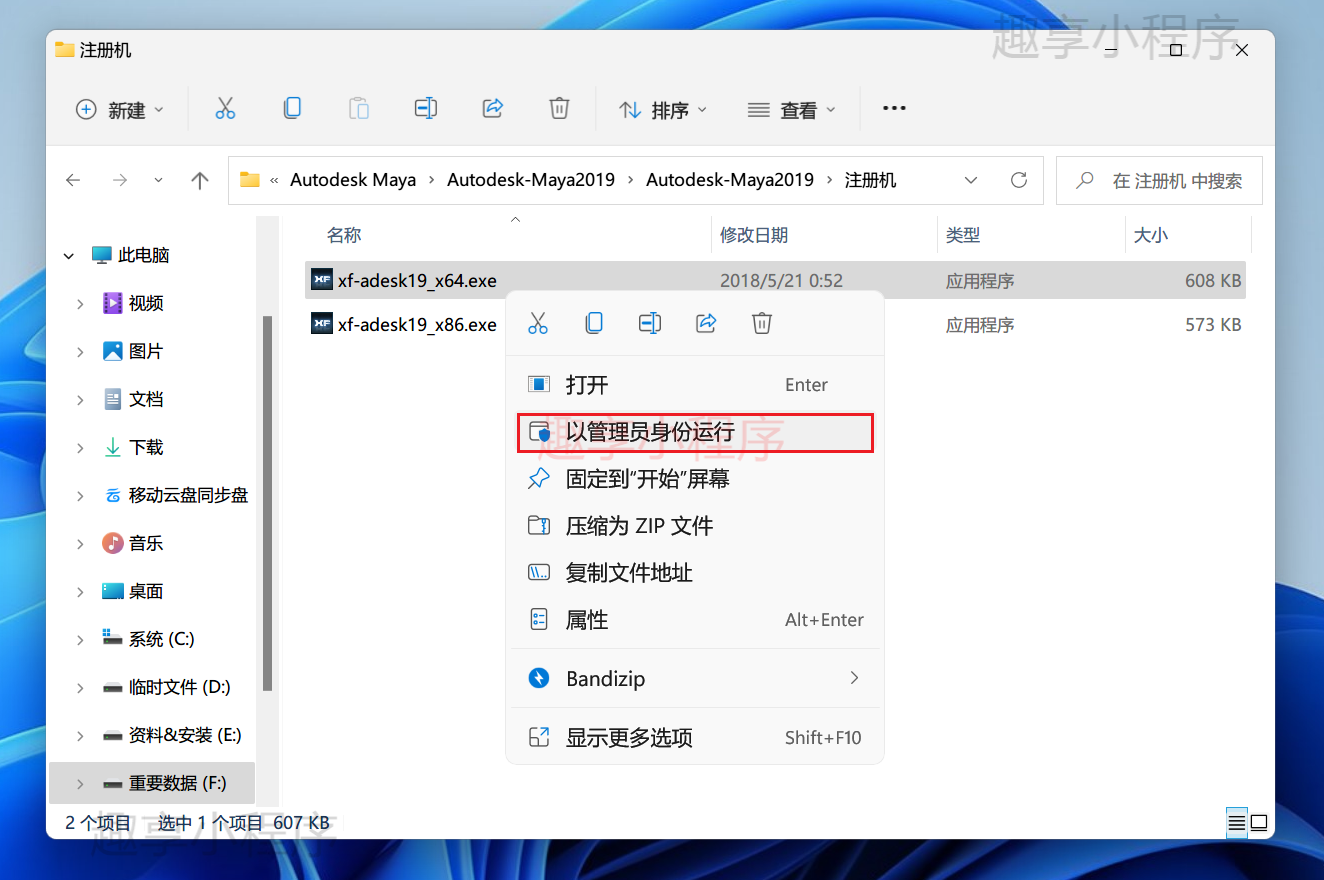Click the toolbar Delete trash icon
The image size is (1324, 880).
click(x=560, y=109)
